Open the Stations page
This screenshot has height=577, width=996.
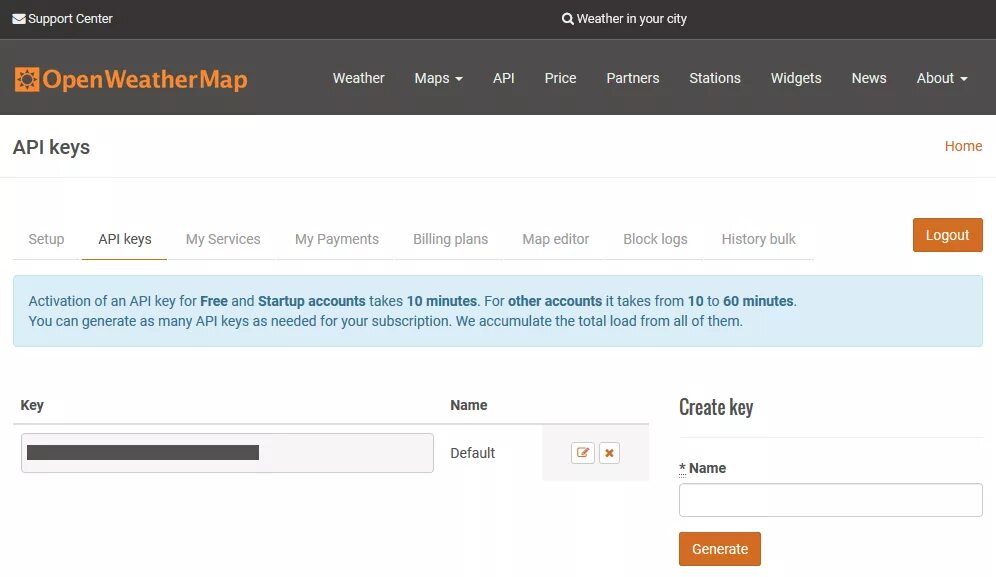pyautogui.click(x=715, y=78)
